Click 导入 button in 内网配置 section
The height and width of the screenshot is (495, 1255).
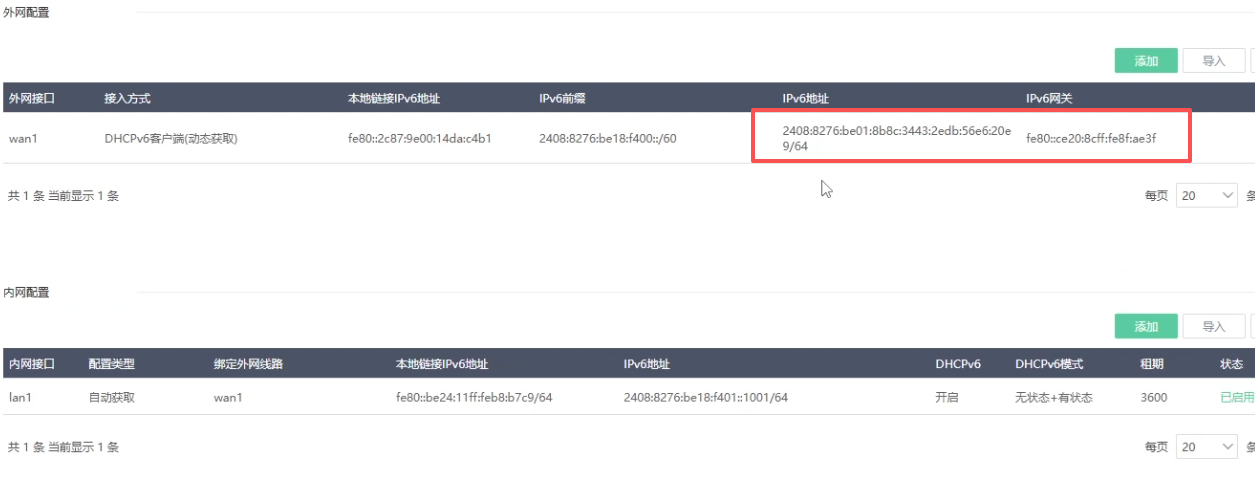(x=1213, y=327)
